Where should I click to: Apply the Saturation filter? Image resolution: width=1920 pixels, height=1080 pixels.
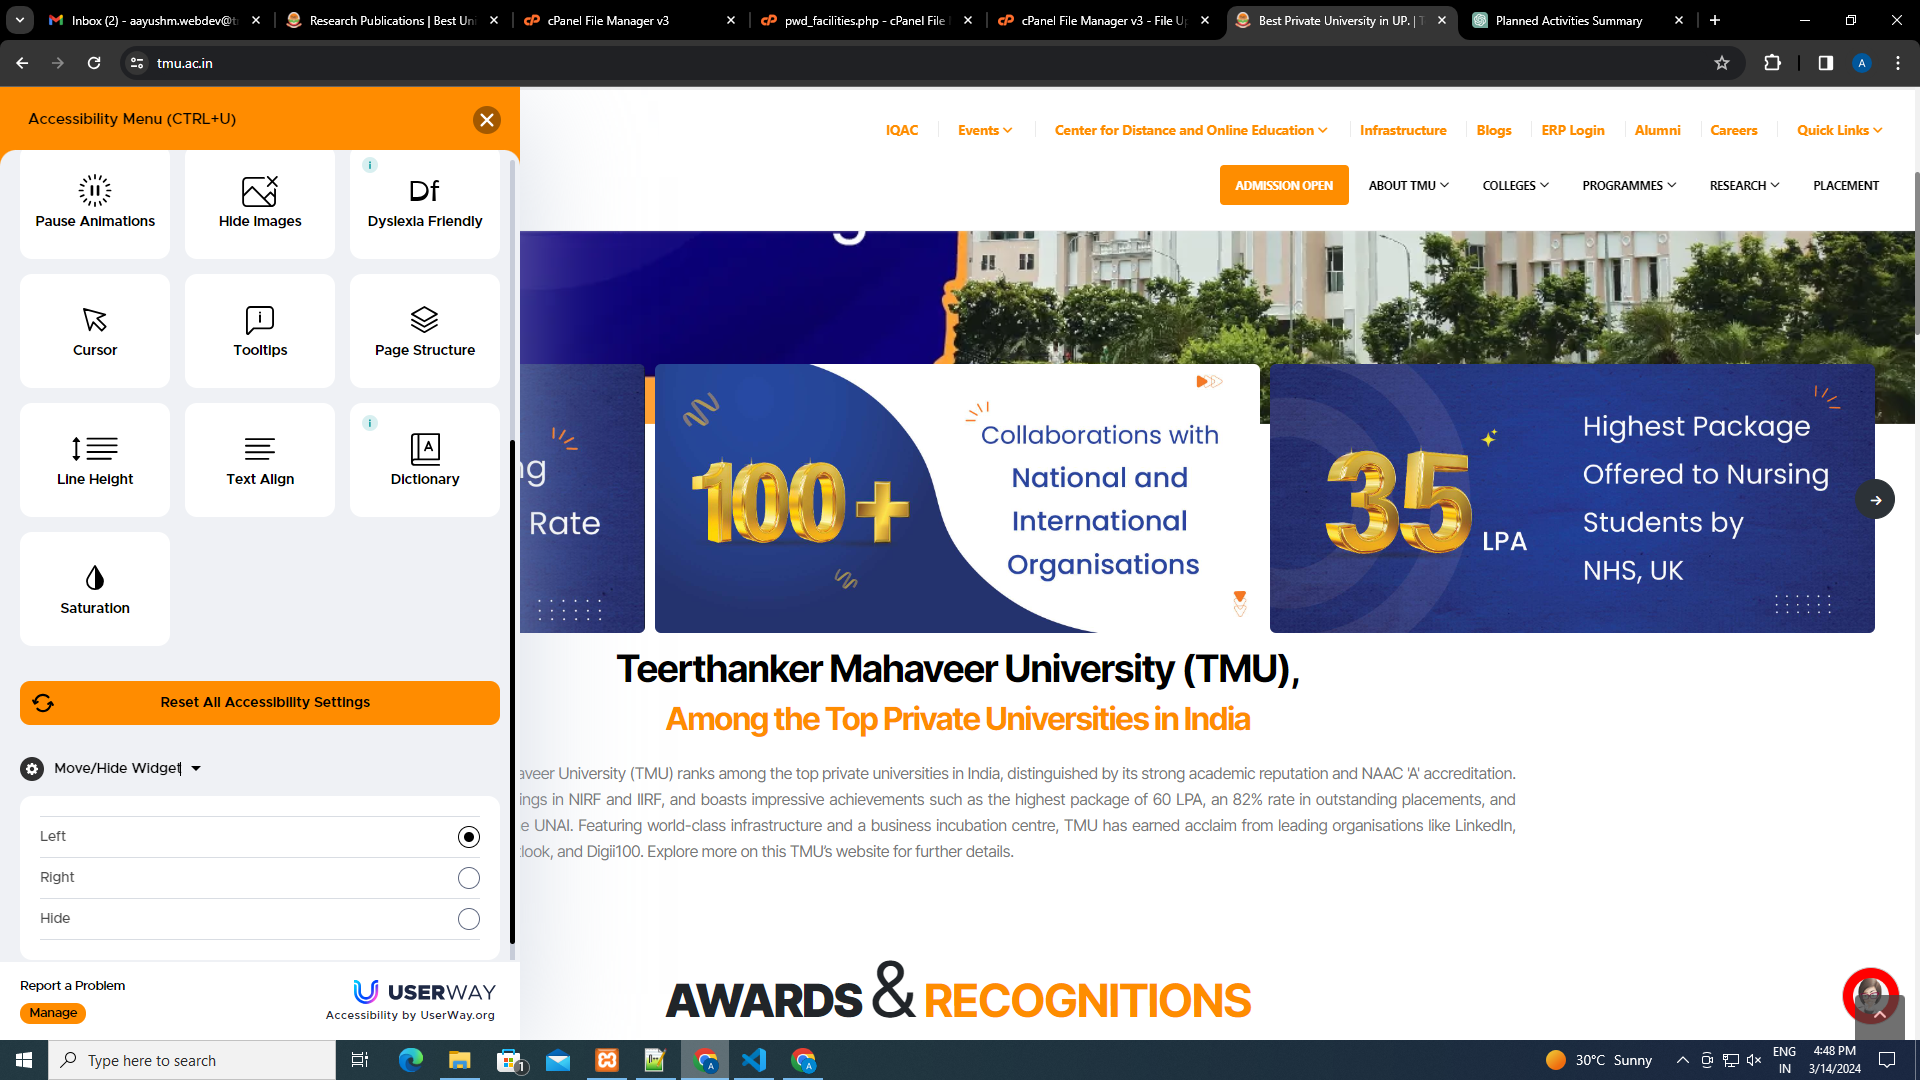coord(94,589)
